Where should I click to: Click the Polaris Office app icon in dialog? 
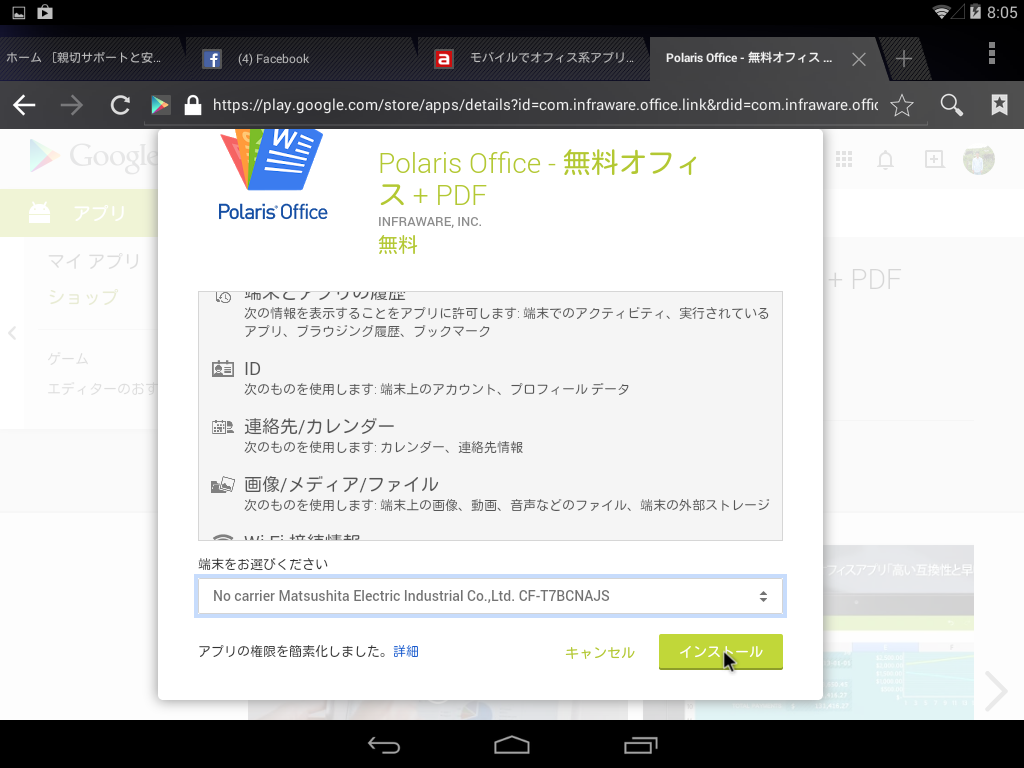pos(273,176)
